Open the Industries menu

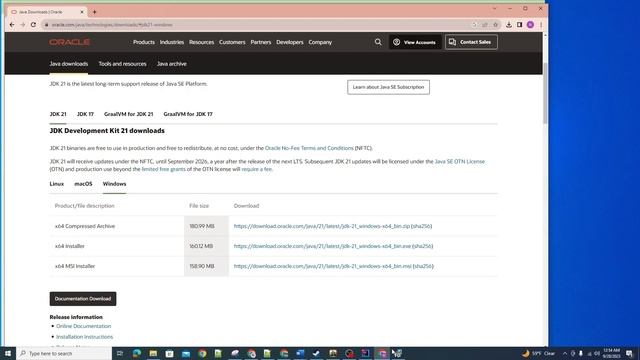tap(172, 42)
